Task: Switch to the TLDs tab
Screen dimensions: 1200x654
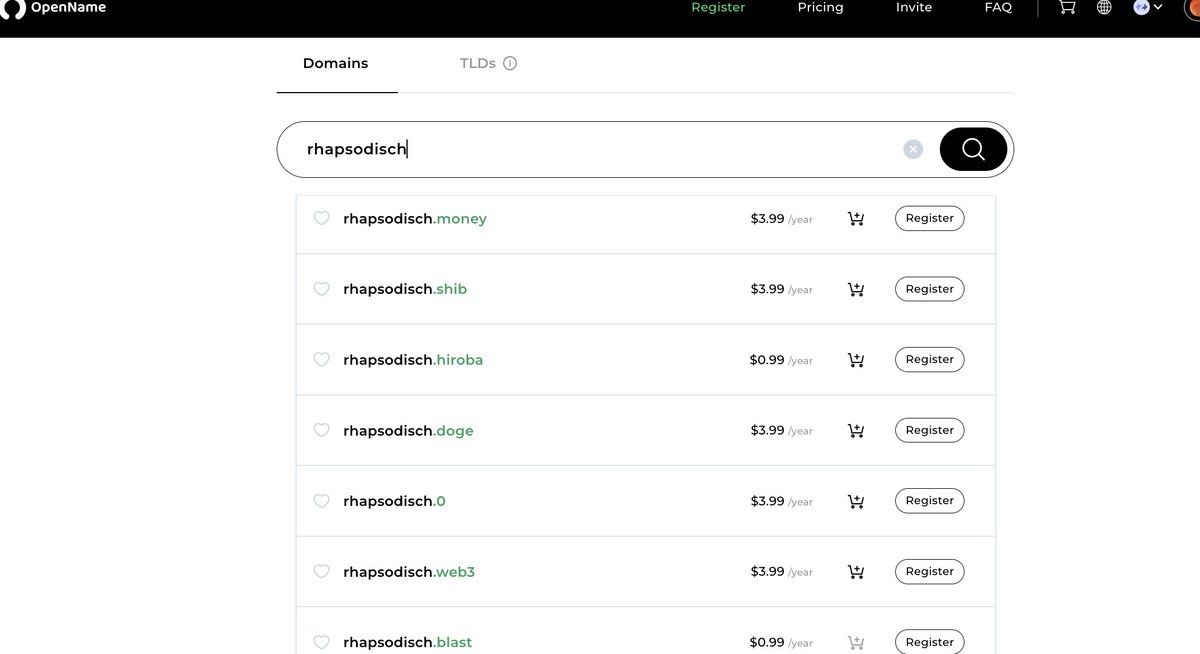Action: pos(477,63)
